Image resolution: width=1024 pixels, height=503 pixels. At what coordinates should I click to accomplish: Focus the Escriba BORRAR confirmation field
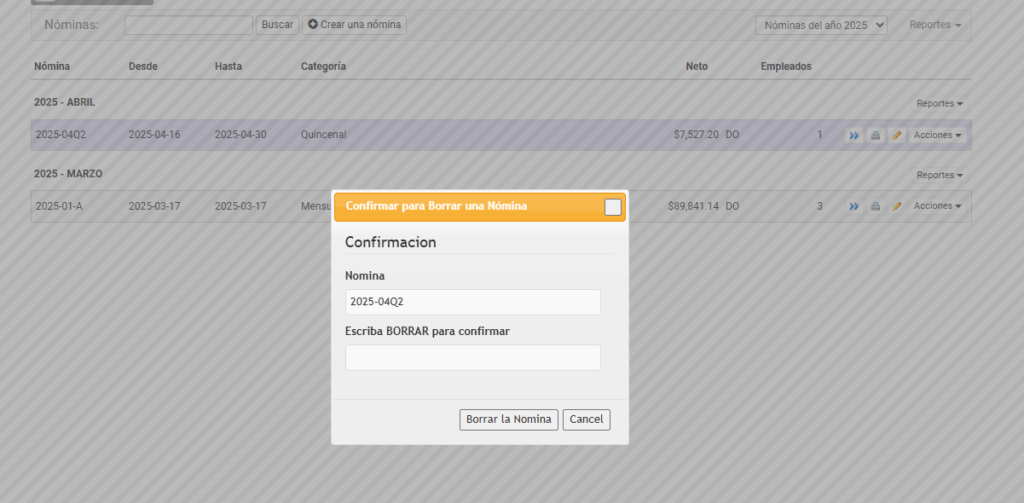[472, 358]
